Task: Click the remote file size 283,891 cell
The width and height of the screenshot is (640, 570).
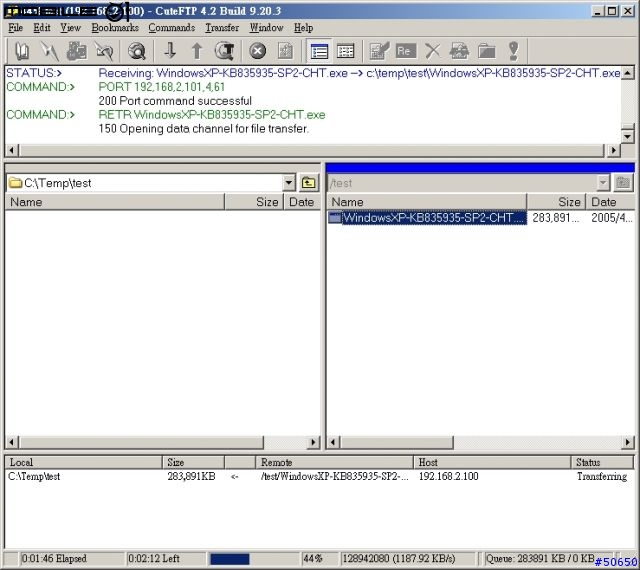Action: click(x=556, y=218)
